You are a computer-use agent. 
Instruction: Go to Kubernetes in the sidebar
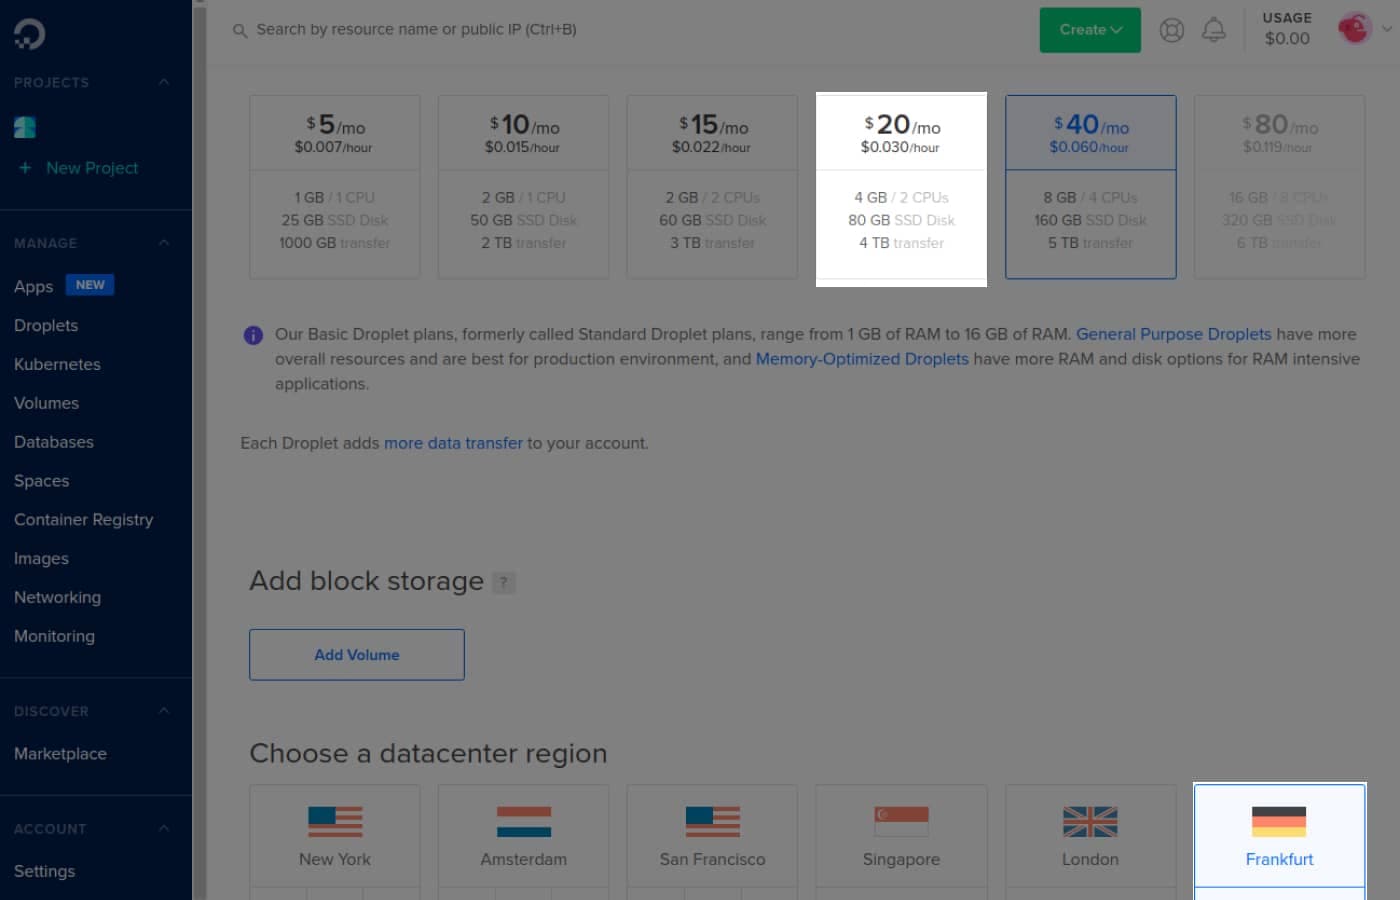pyautogui.click(x=57, y=364)
